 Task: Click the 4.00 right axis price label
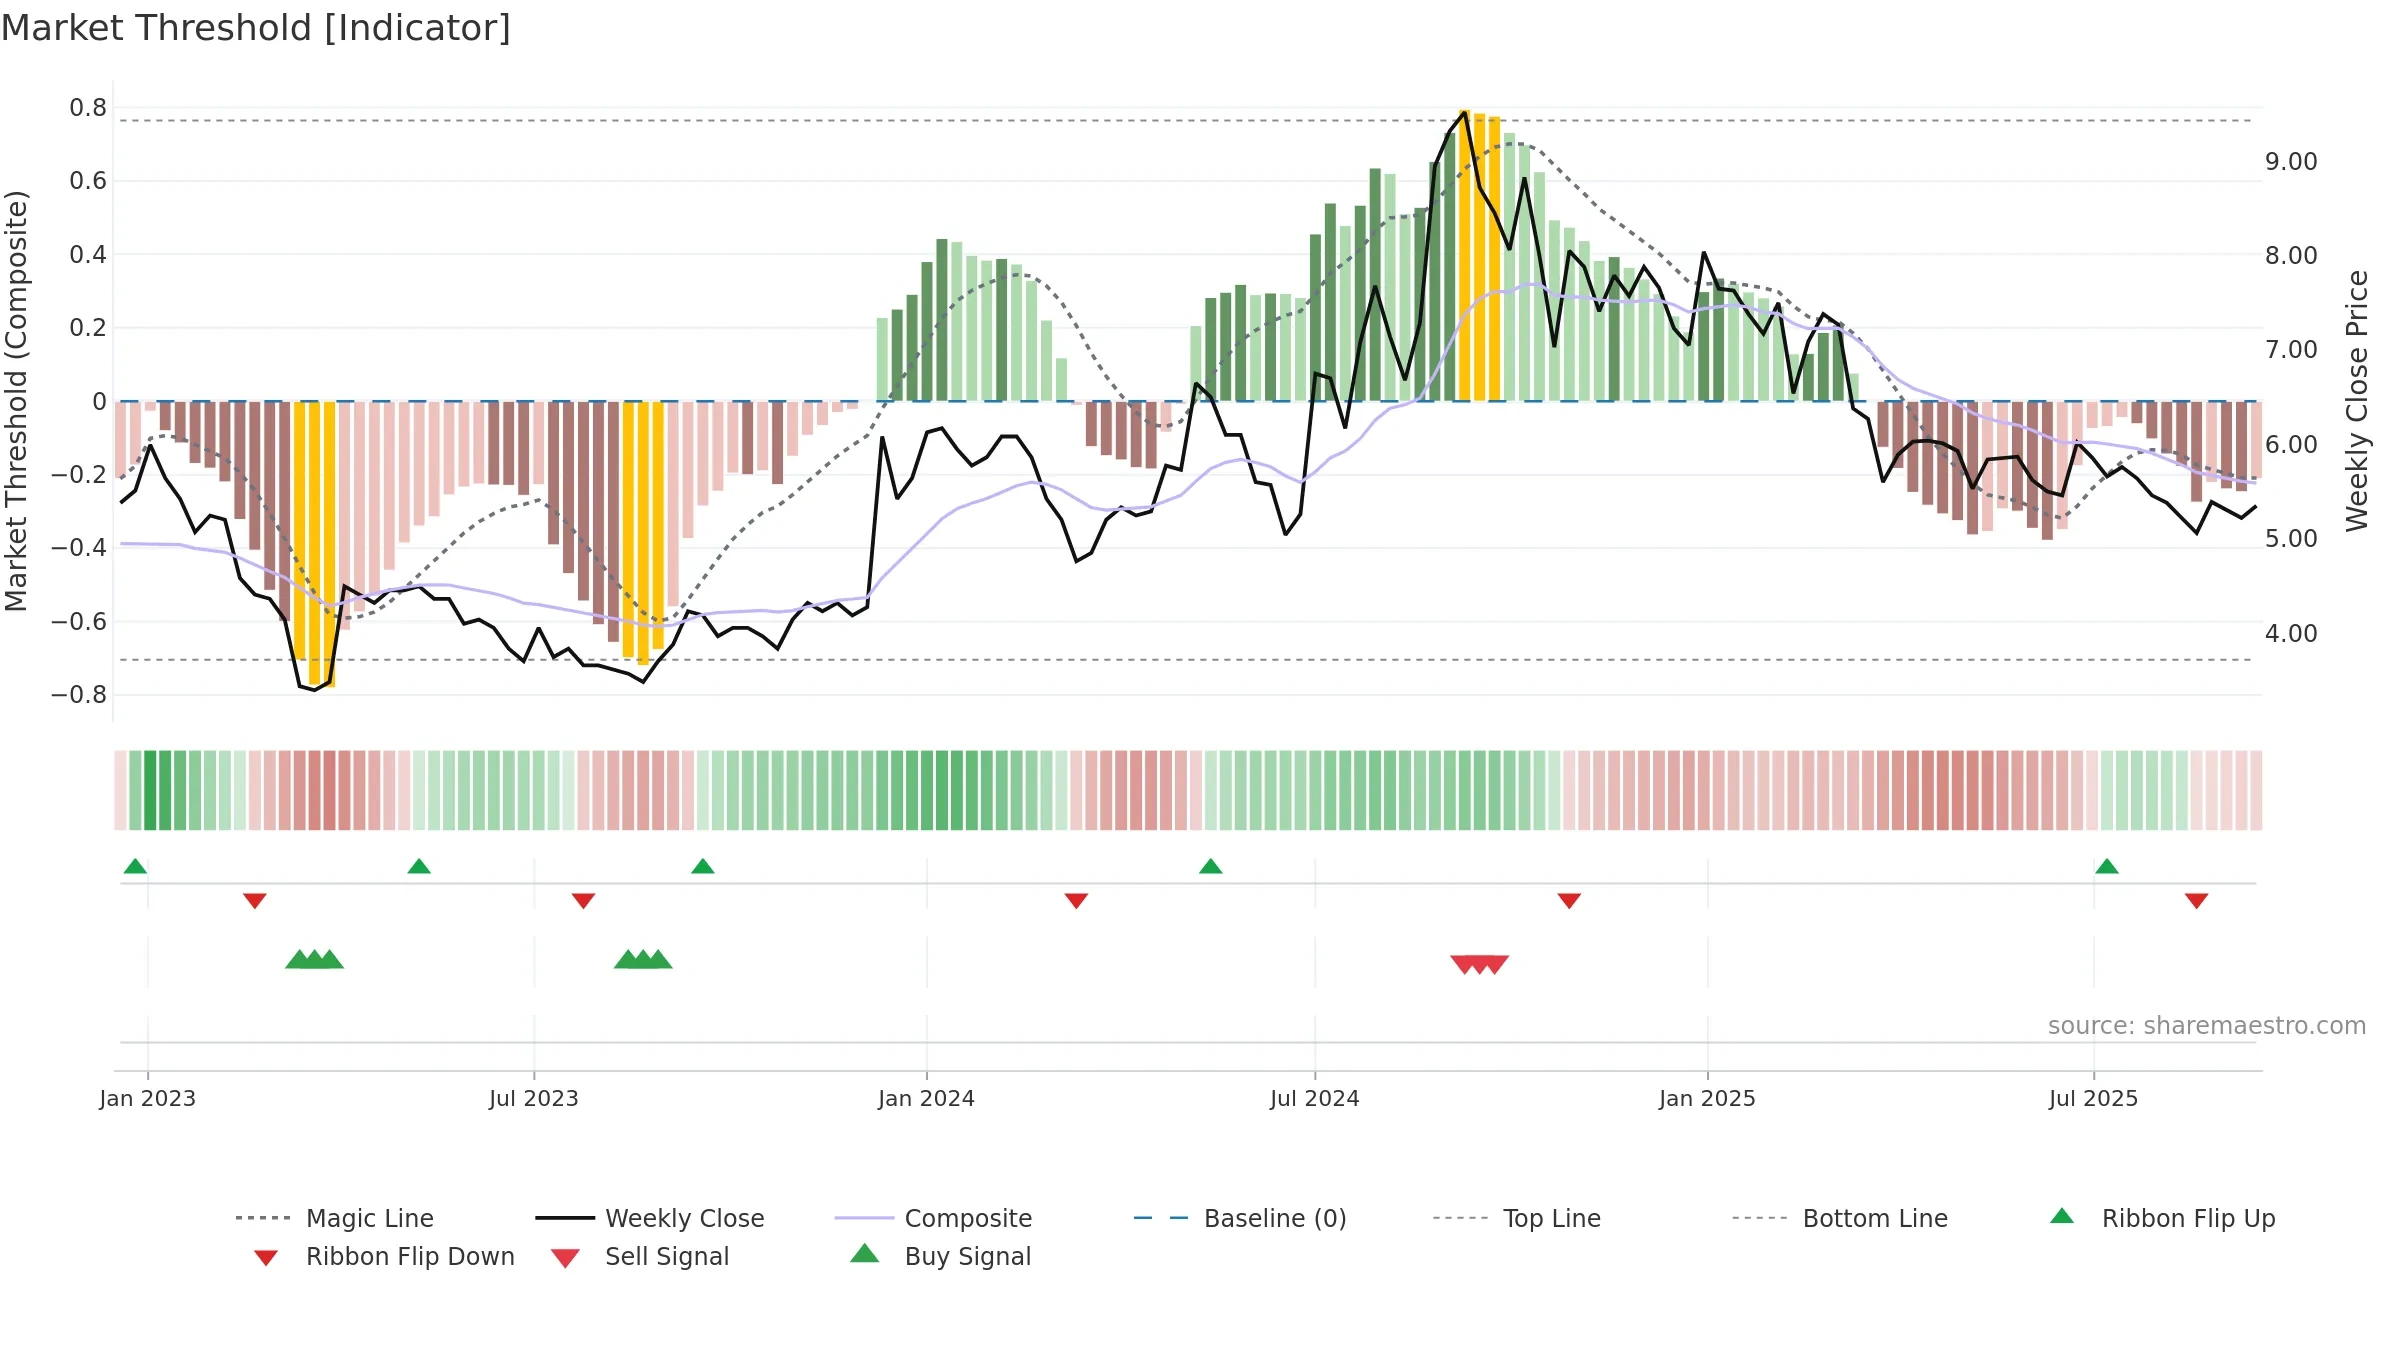click(2292, 633)
